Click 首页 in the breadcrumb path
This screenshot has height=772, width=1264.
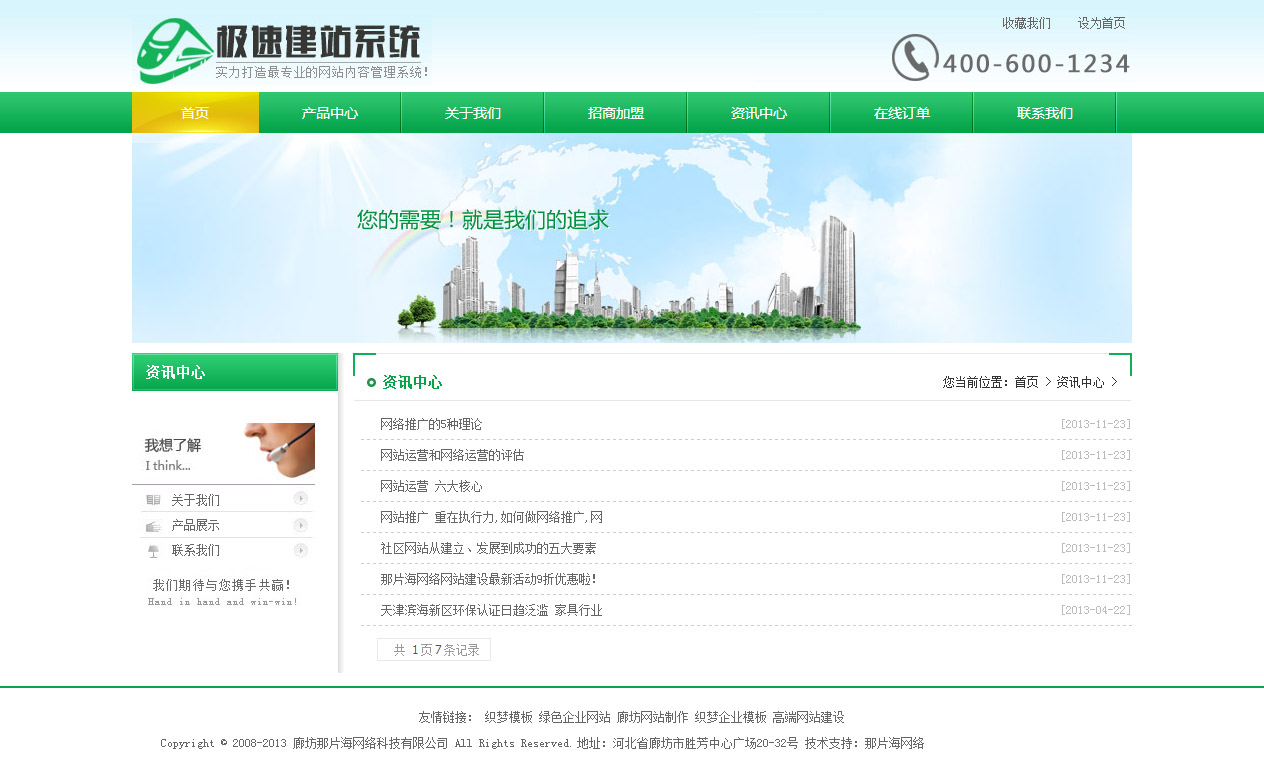pos(1026,382)
